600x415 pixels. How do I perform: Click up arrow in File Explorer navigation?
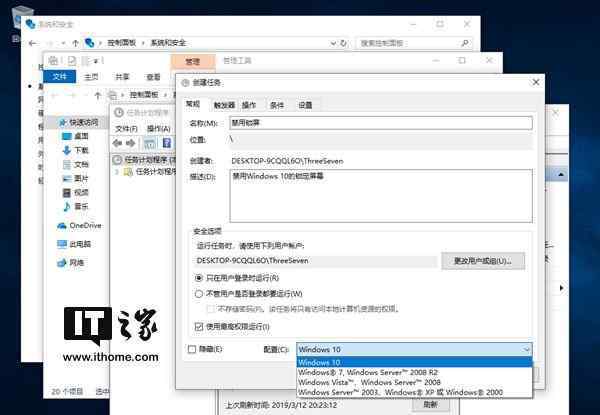click(x=98, y=95)
